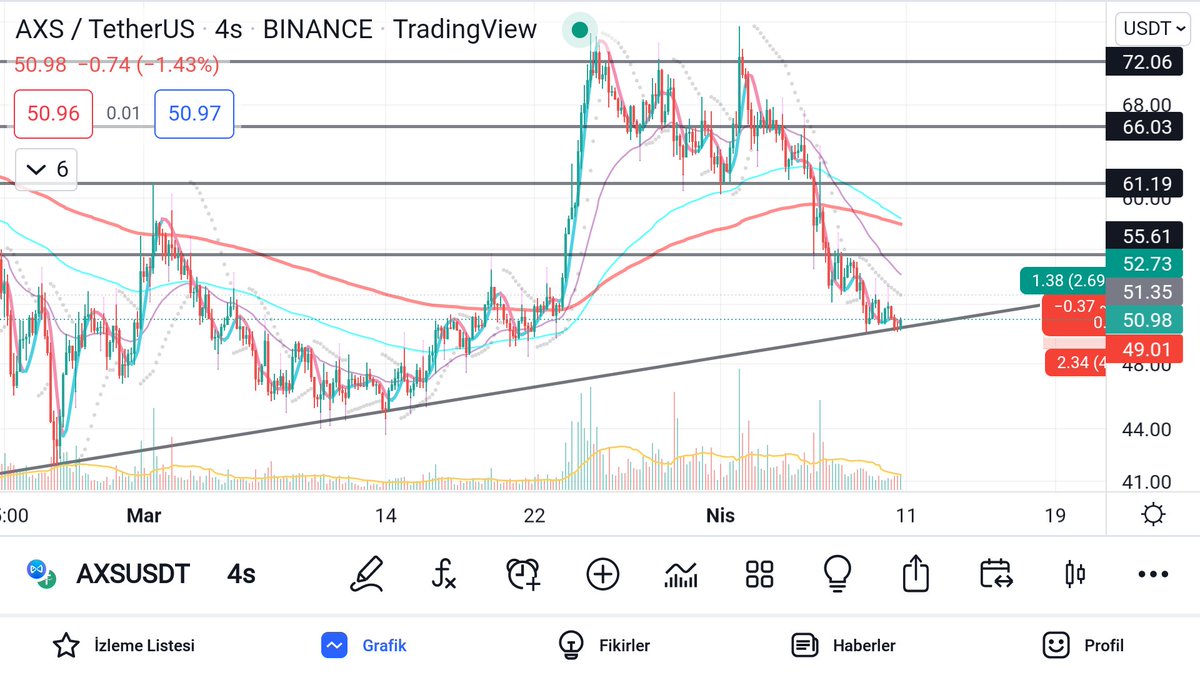Click the spread value 0.01
This screenshot has width=1200, height=675.
tap(124, 114)
